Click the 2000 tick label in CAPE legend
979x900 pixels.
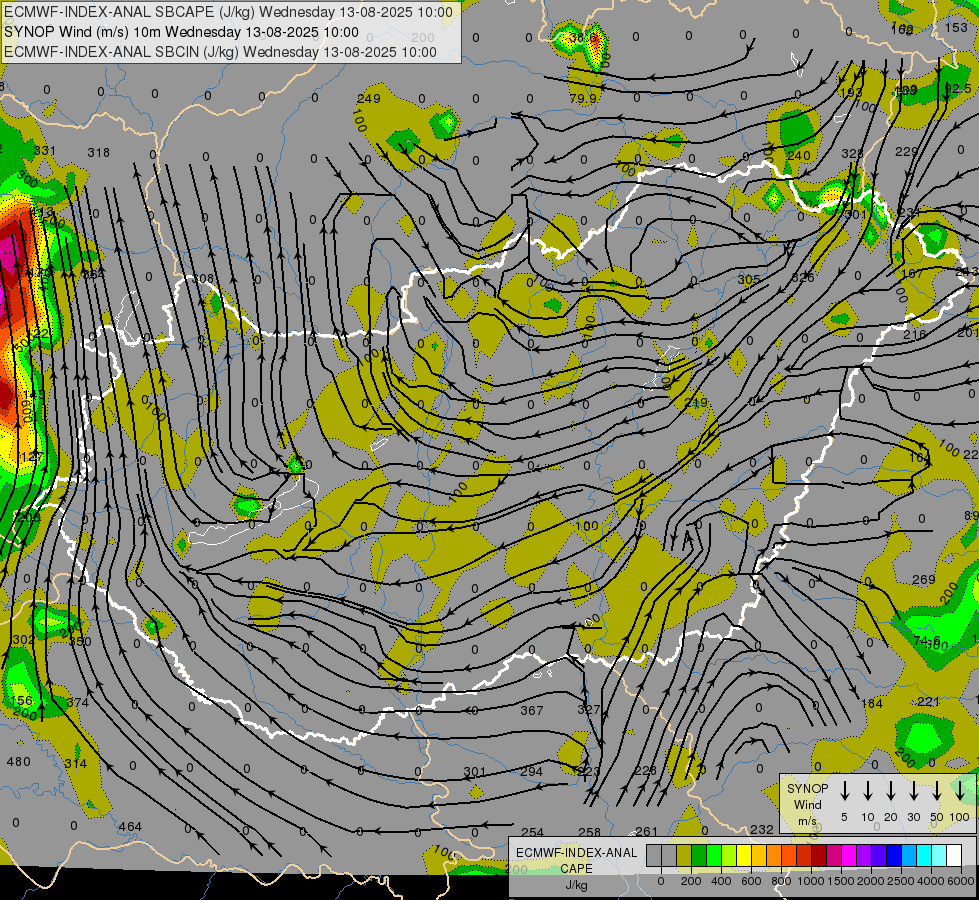click(871, 881)
